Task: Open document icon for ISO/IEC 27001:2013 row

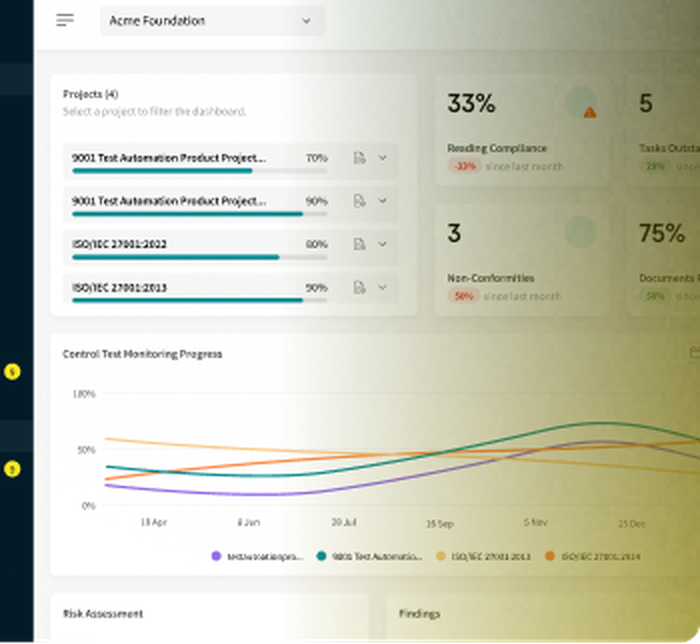Action: click(359, 287)
